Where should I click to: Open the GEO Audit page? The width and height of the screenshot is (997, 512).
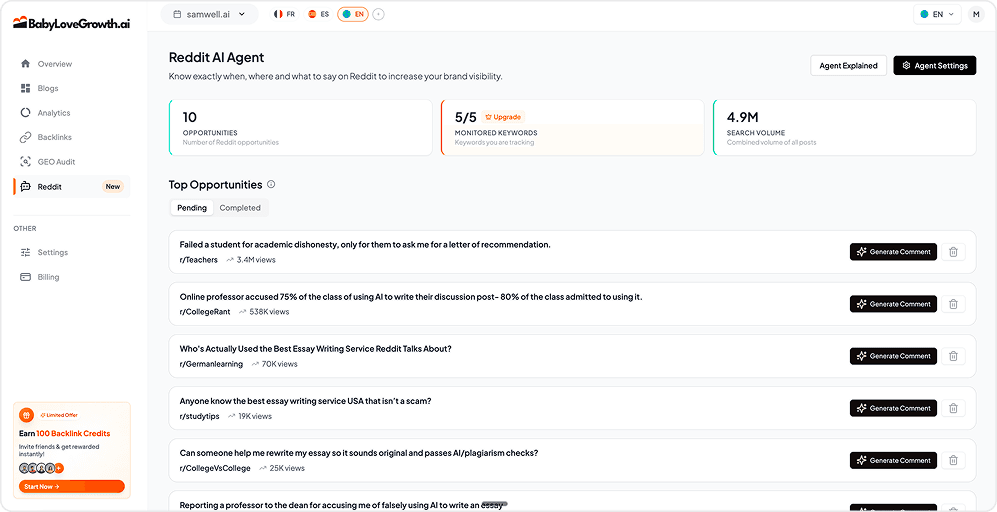pyautogui.click(x=56, y=162)
